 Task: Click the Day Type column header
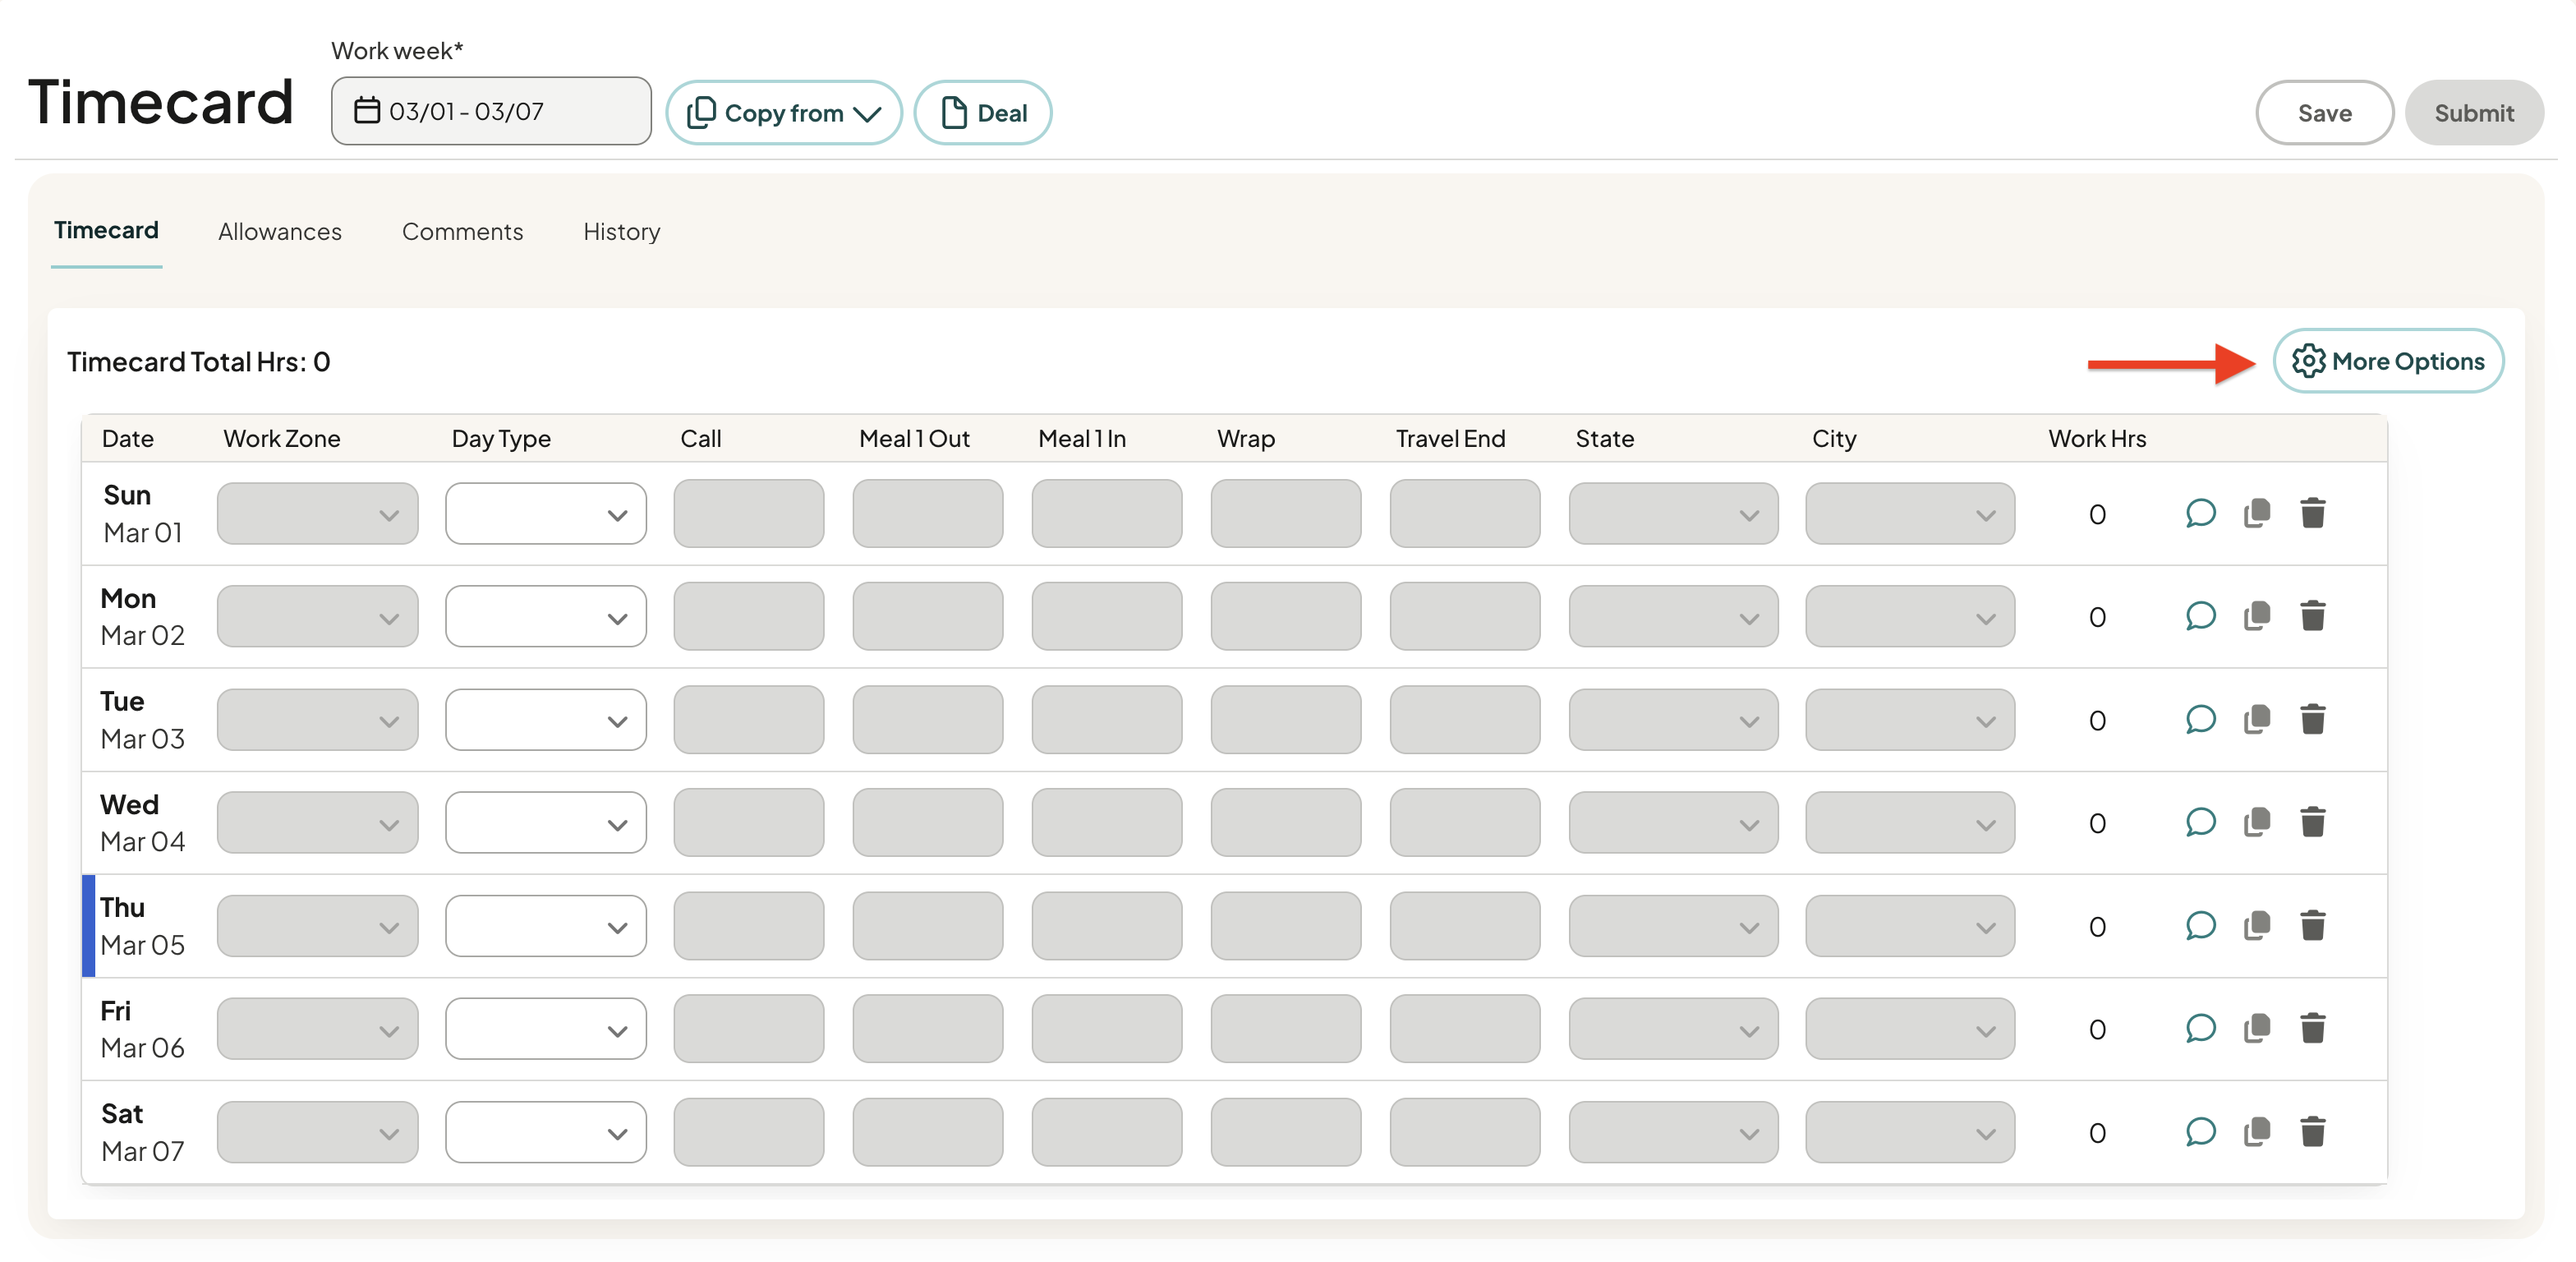coord(501,439)
